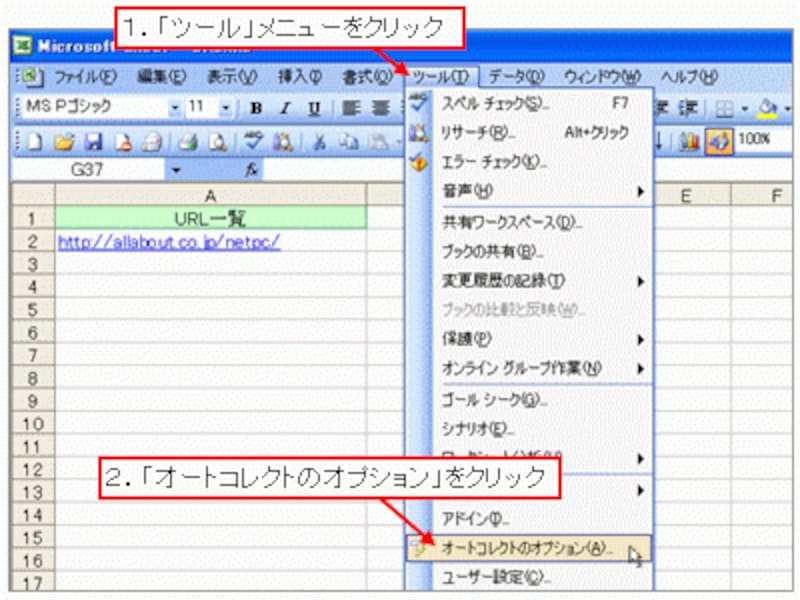Click the Open folder icon
Screen dimensions: 800x600
point(64,142)
